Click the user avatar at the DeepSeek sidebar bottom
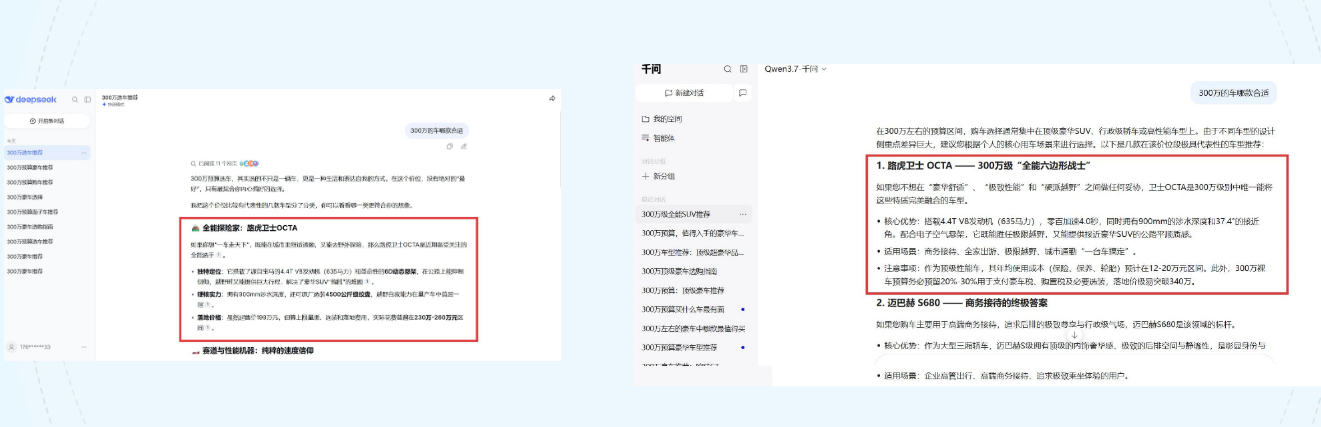The height and width of the screenshot is (427, 1321). 11,346
